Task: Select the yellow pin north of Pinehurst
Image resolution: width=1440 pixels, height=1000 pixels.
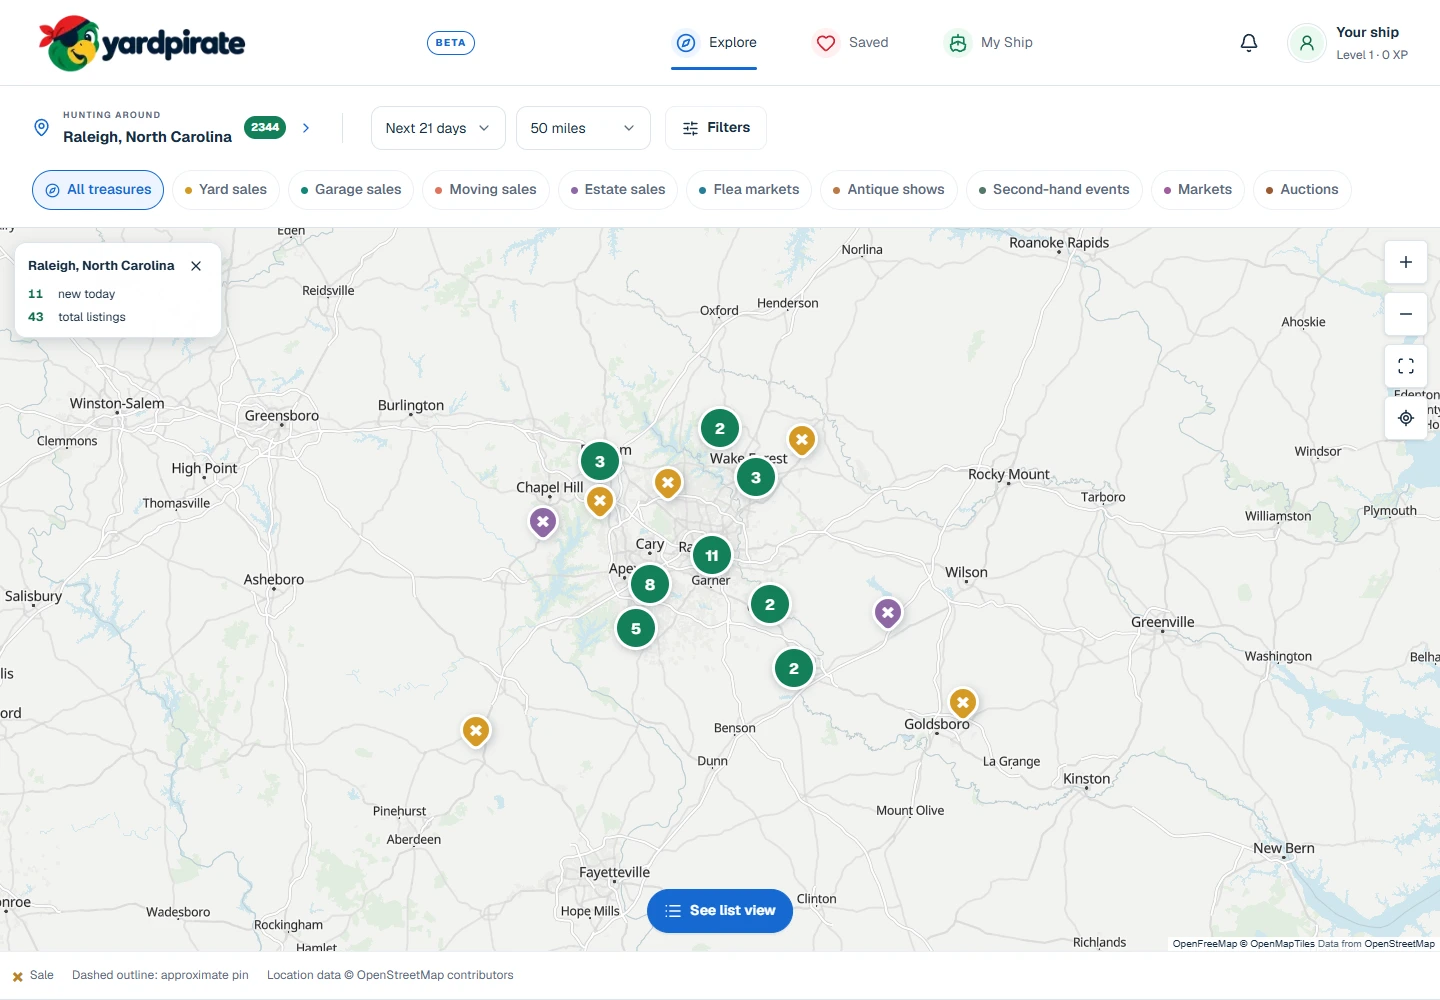Action: click(476, 731)
